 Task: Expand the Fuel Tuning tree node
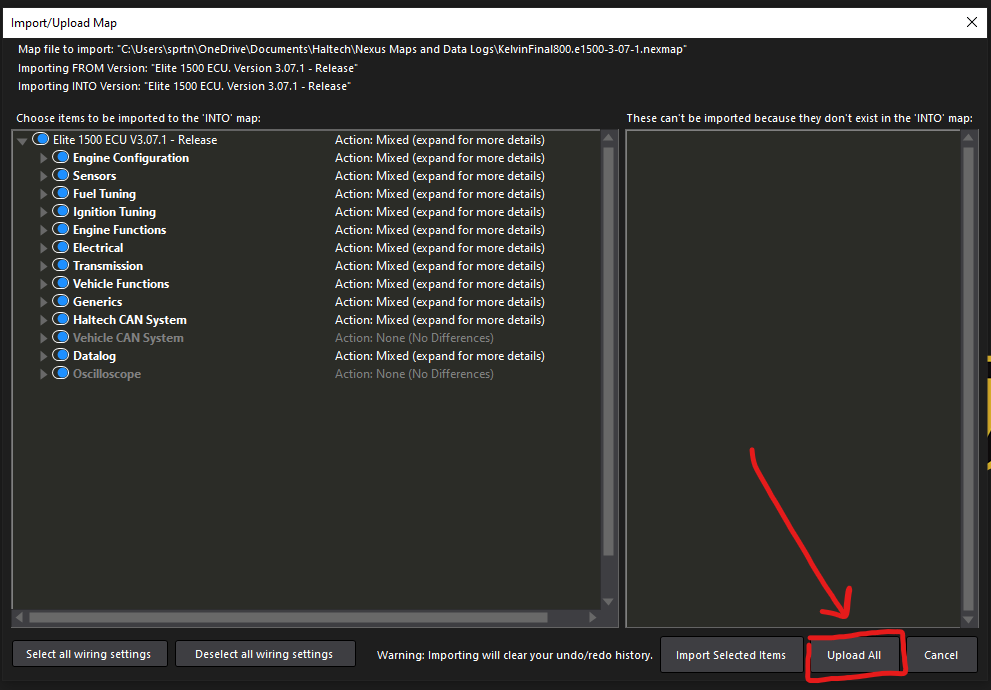tap(43, 194)
